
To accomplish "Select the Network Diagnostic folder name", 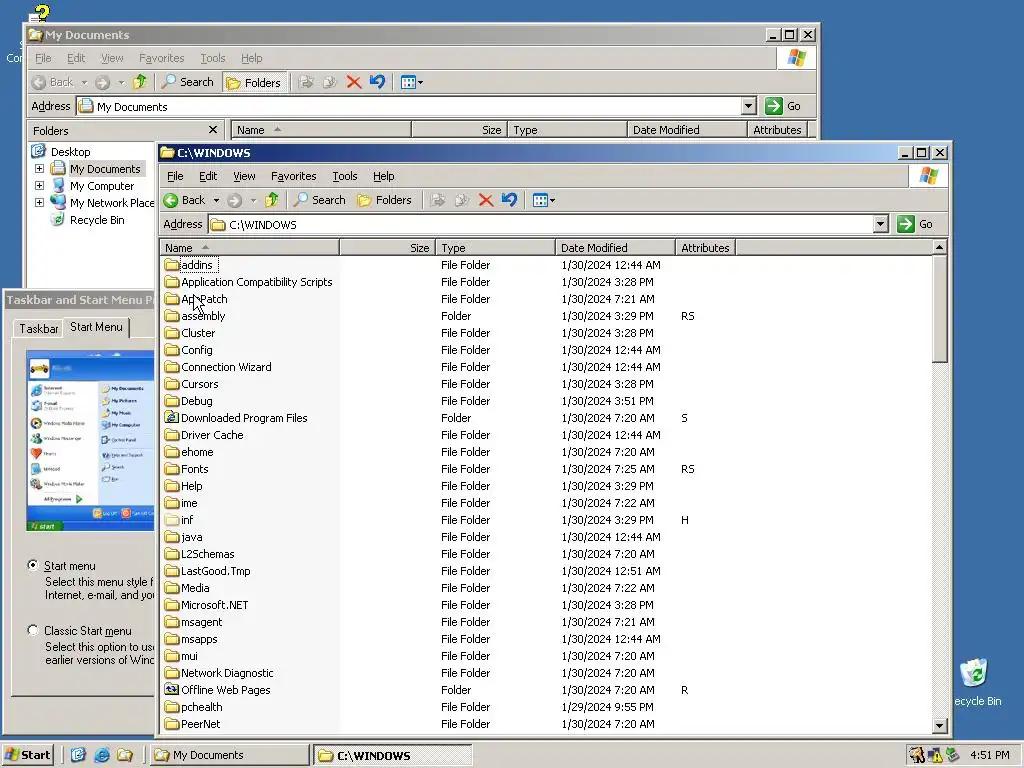I will pos(227,673).
